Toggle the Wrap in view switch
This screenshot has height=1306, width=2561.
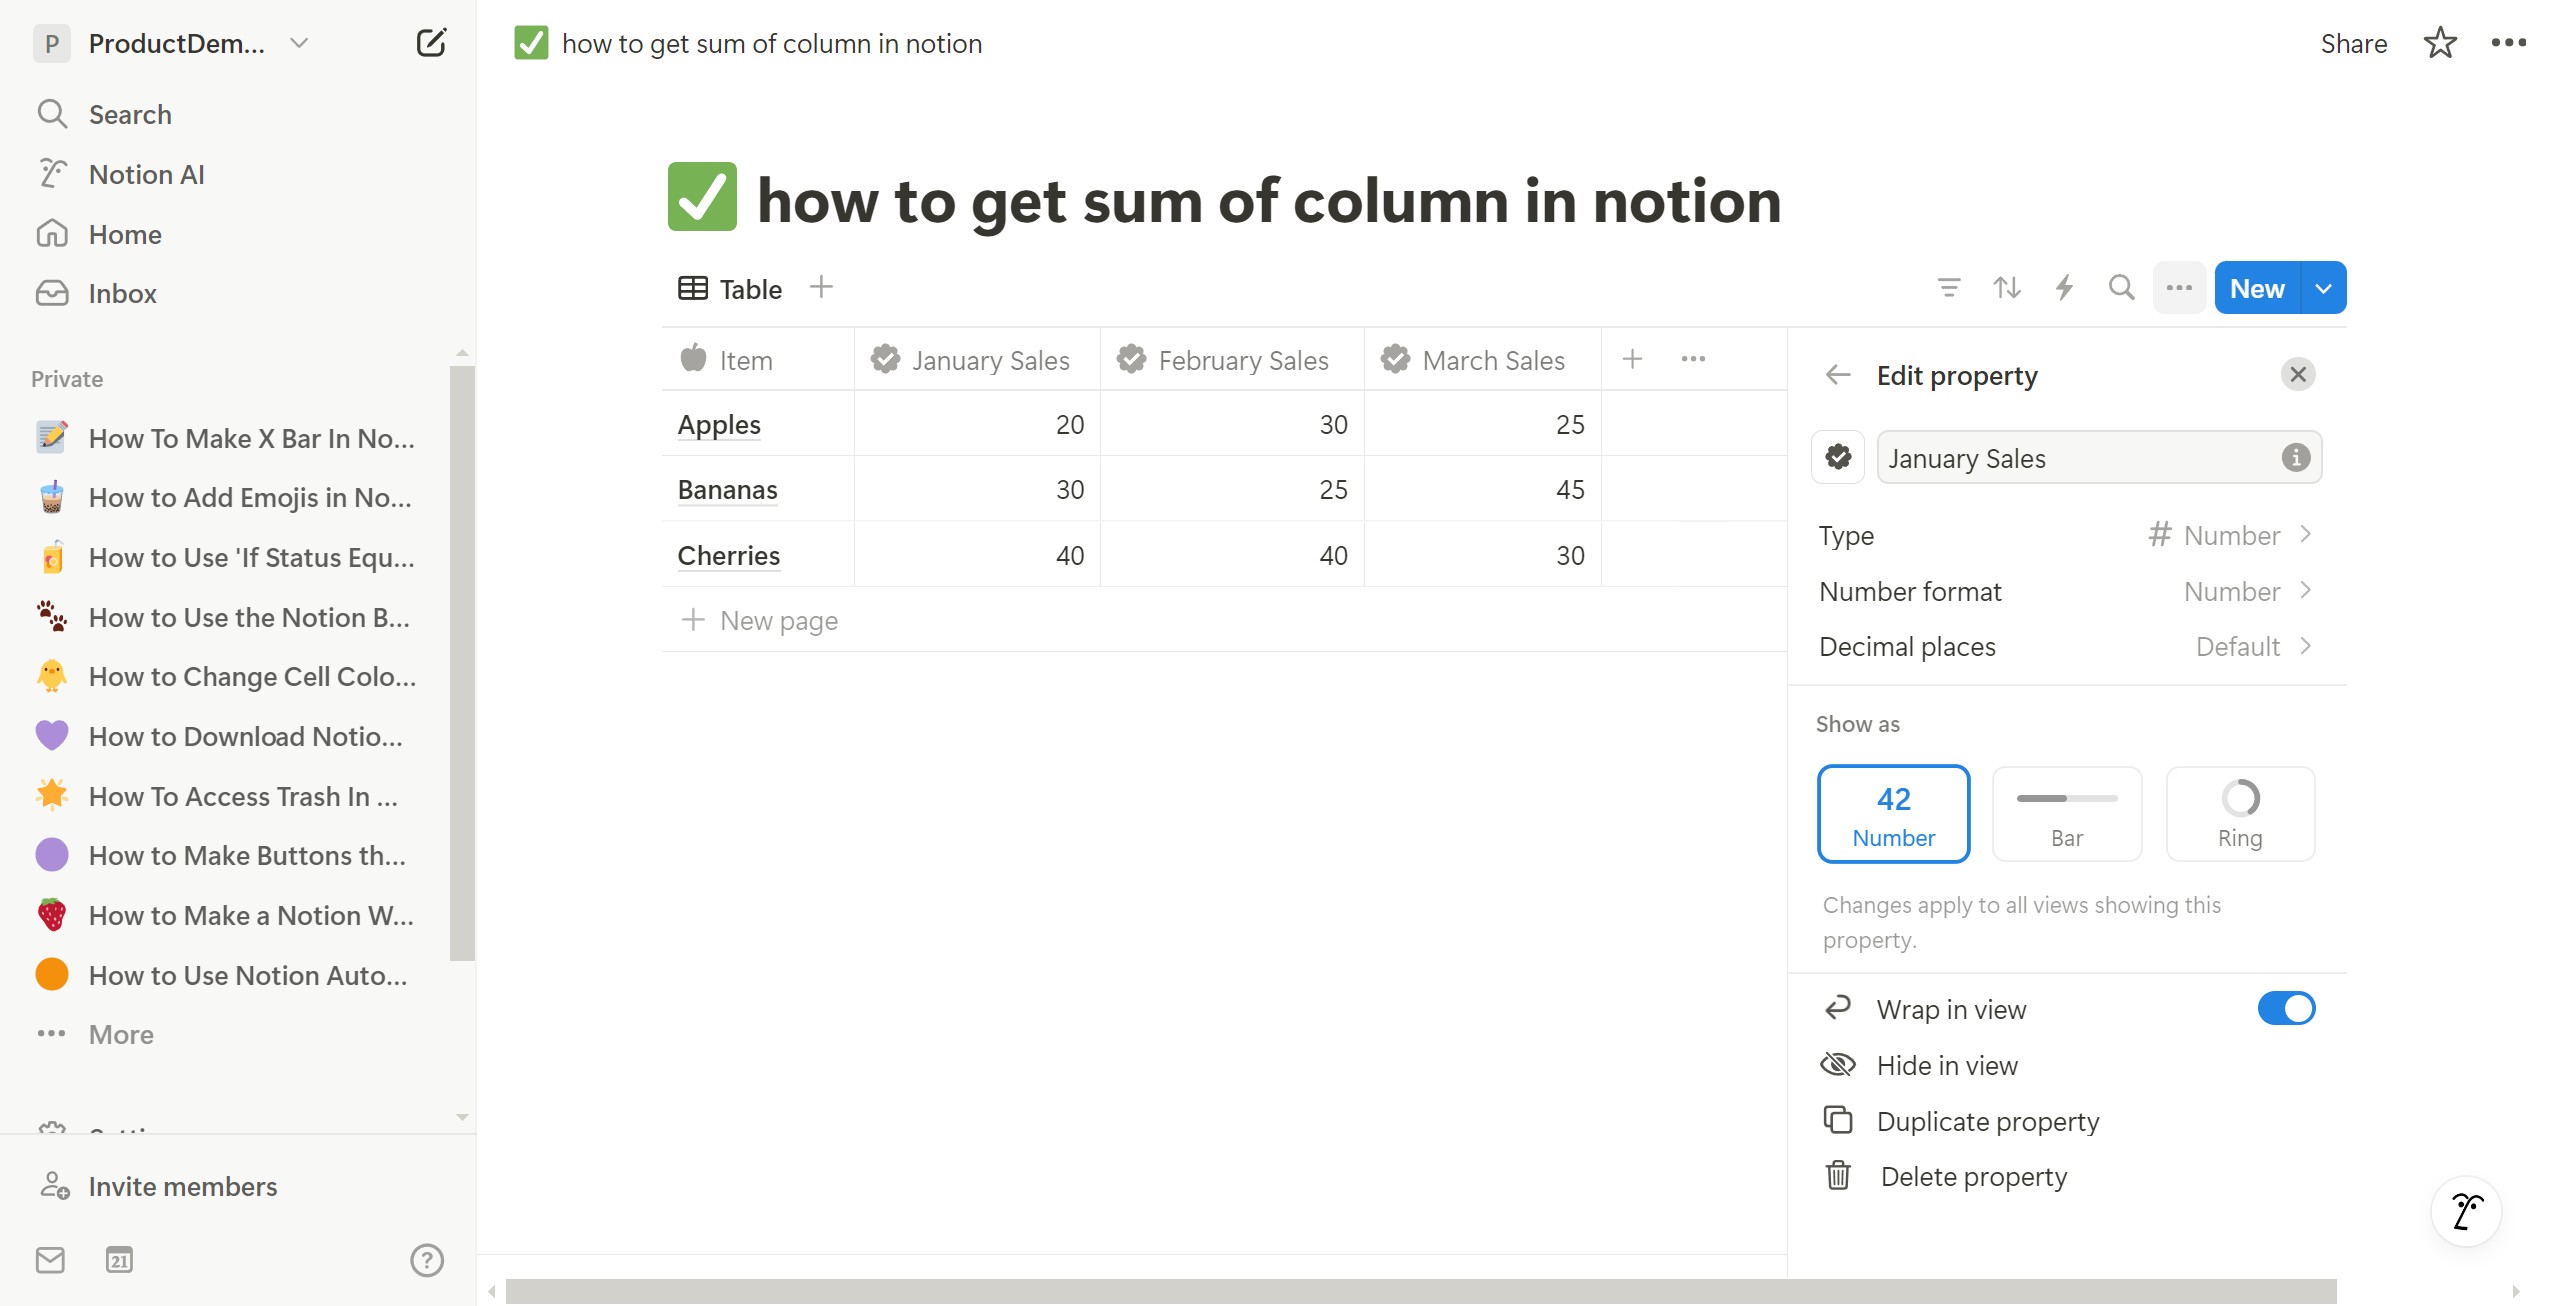pyautogui.click(x=2286, y=1008)
